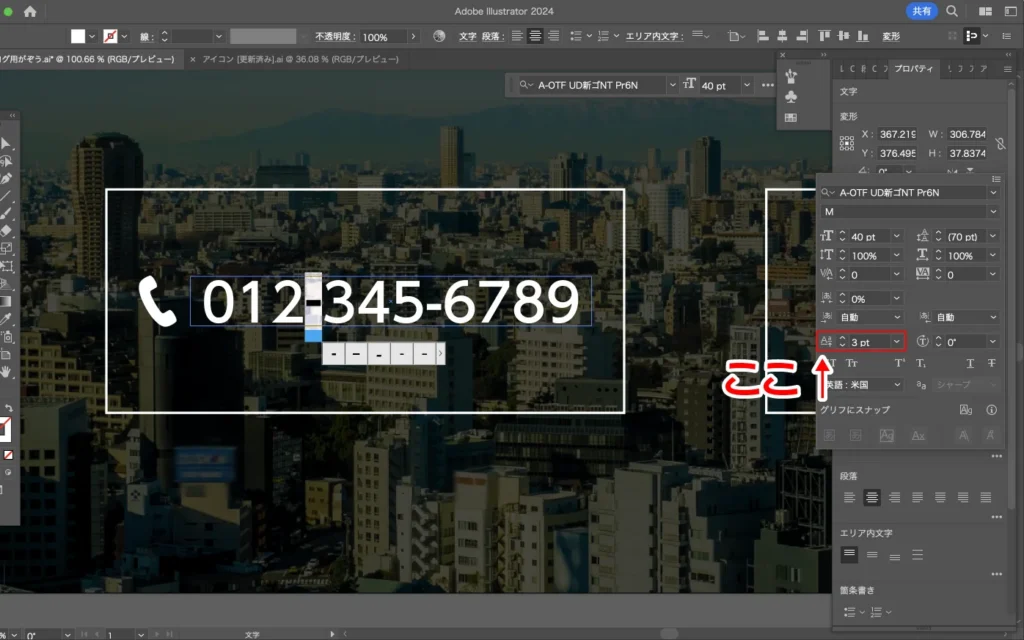Click the blue 共有 share button

click(x=922, y=12)
